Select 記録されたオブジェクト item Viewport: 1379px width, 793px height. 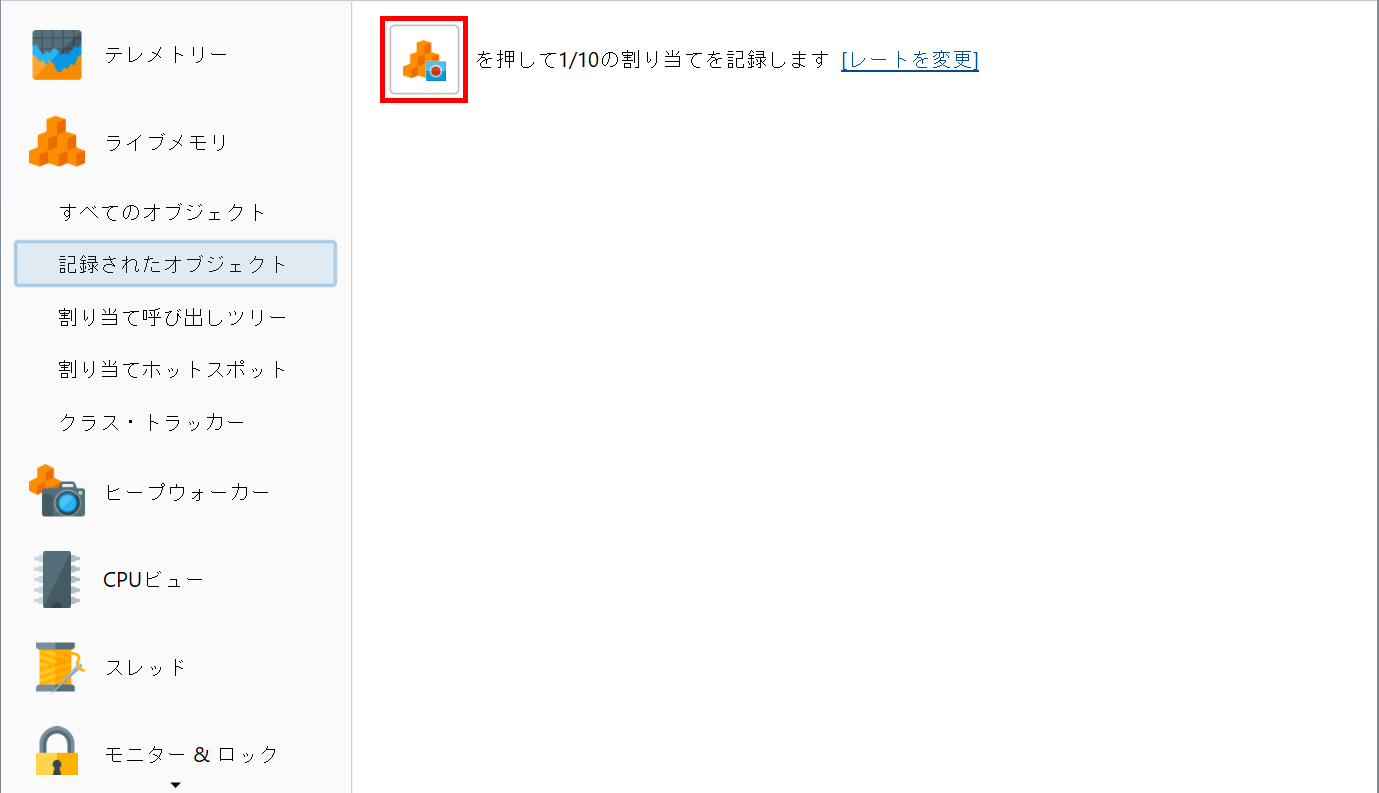coord(175,264)
